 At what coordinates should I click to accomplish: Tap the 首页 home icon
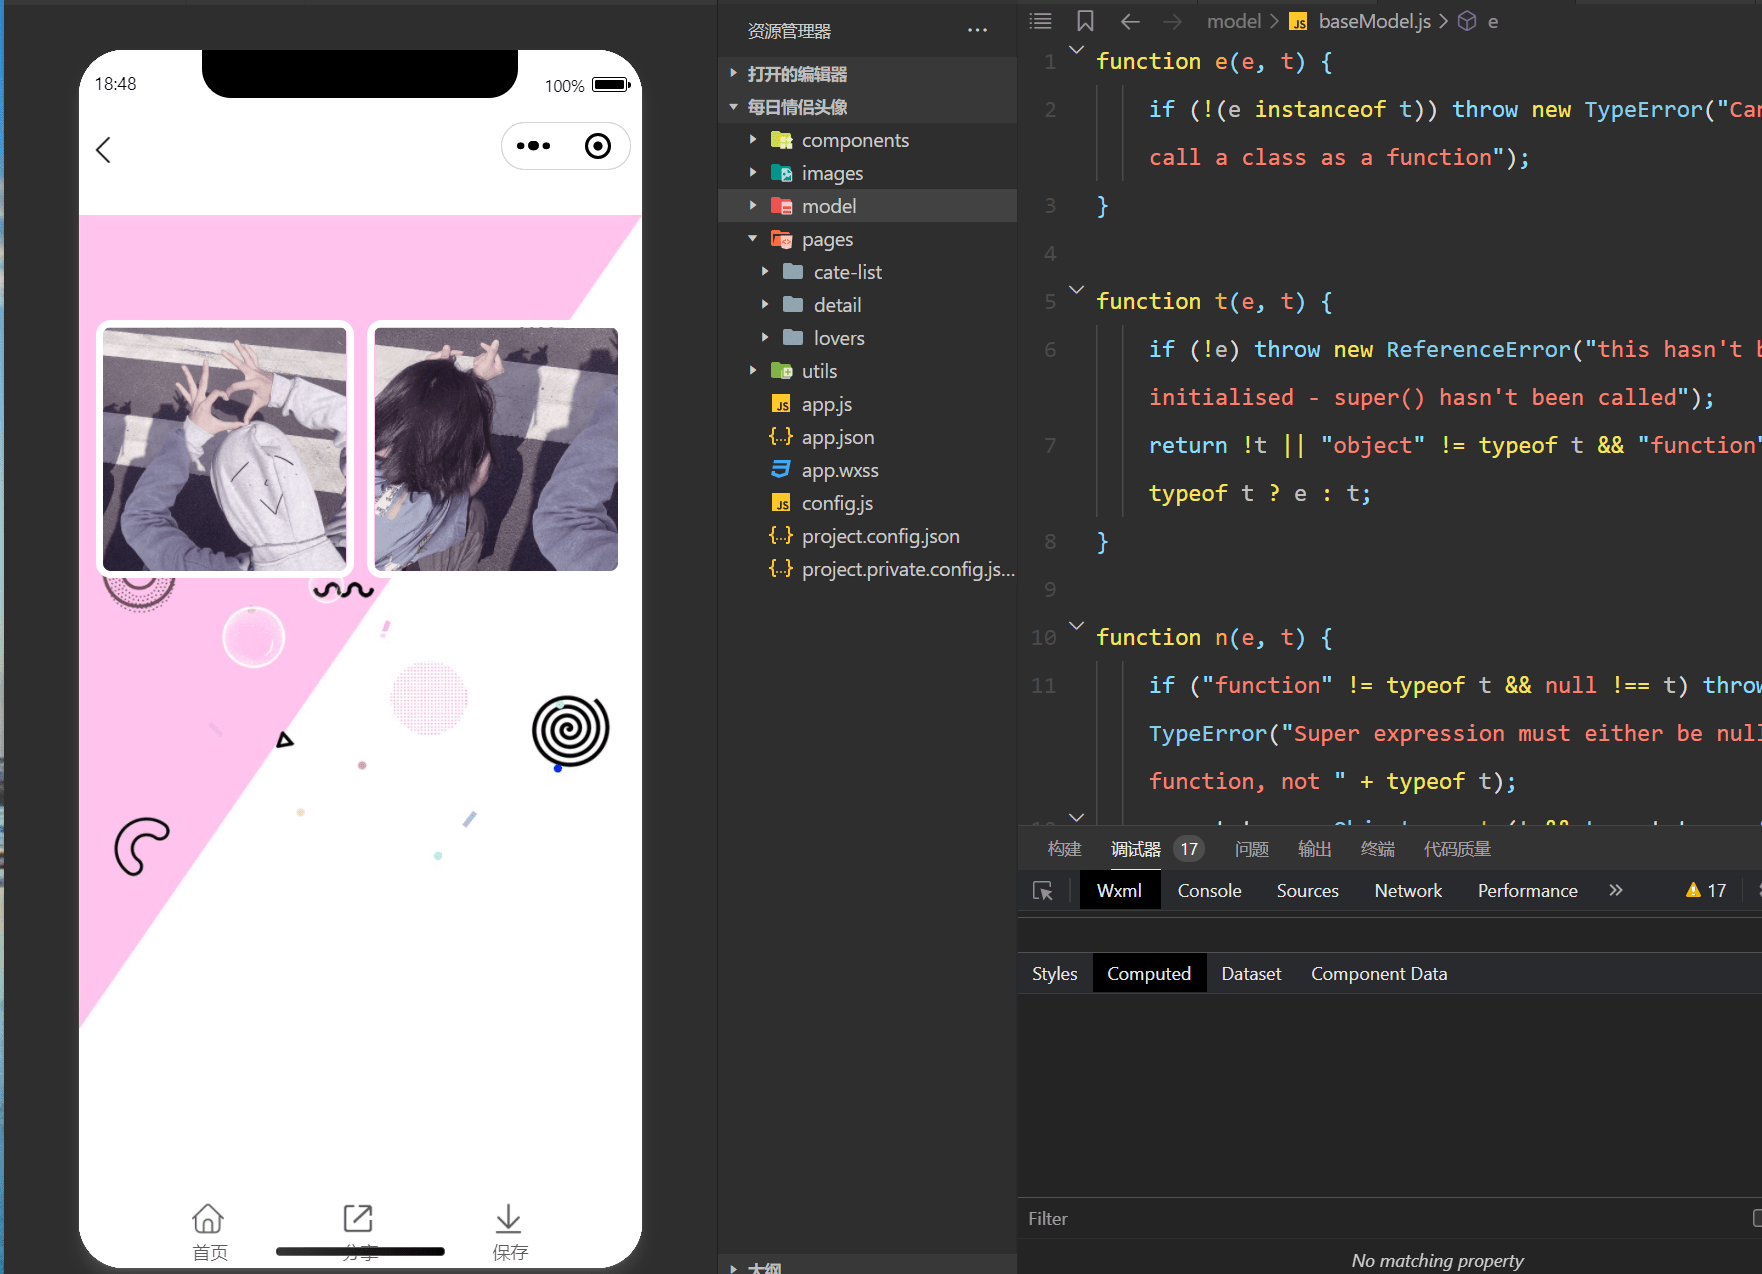click(208, 1218)
